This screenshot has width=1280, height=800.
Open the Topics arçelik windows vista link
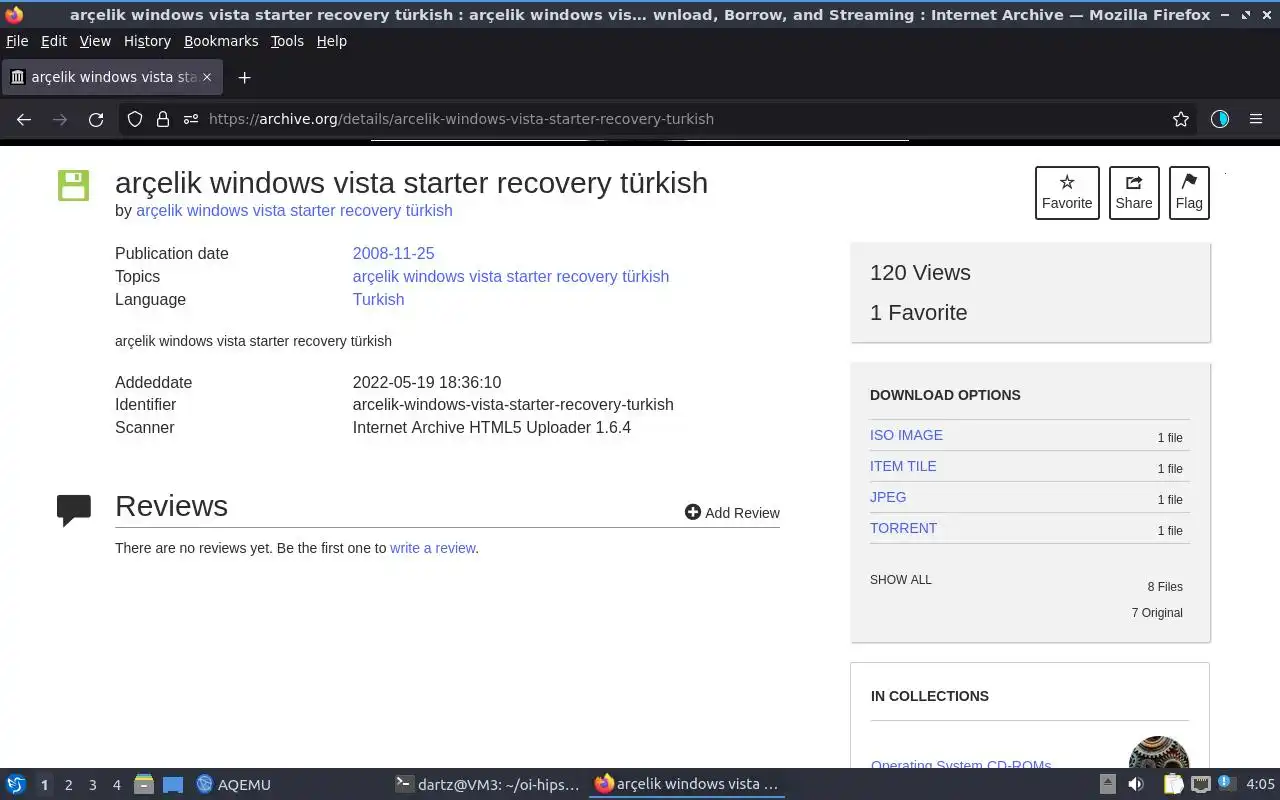point(511,276)
